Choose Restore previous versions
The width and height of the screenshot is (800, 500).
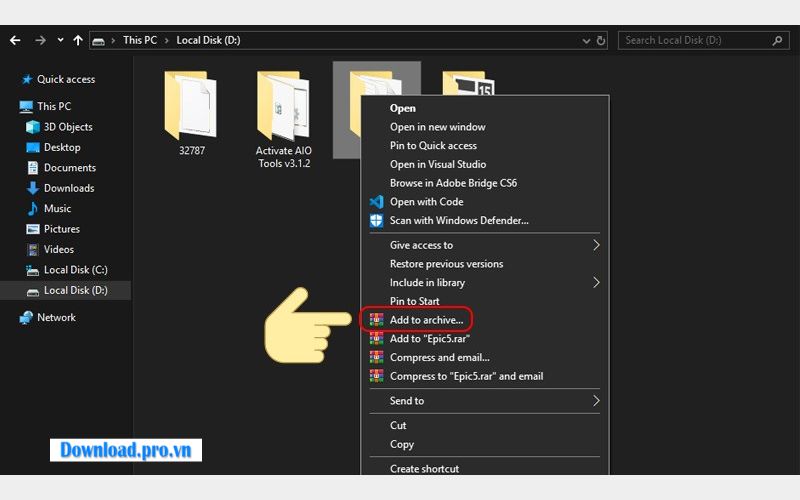[446, 264]
